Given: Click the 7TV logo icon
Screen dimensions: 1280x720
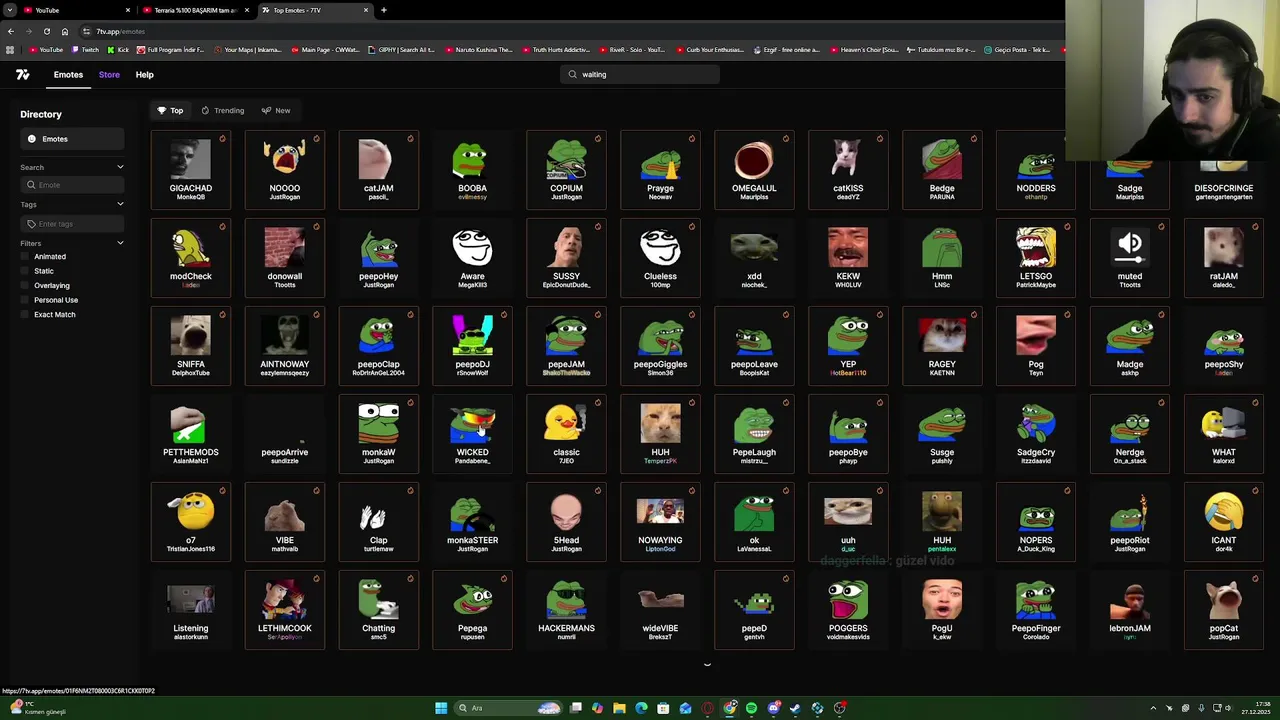Looking at the screenshot, I should (23, 74).
